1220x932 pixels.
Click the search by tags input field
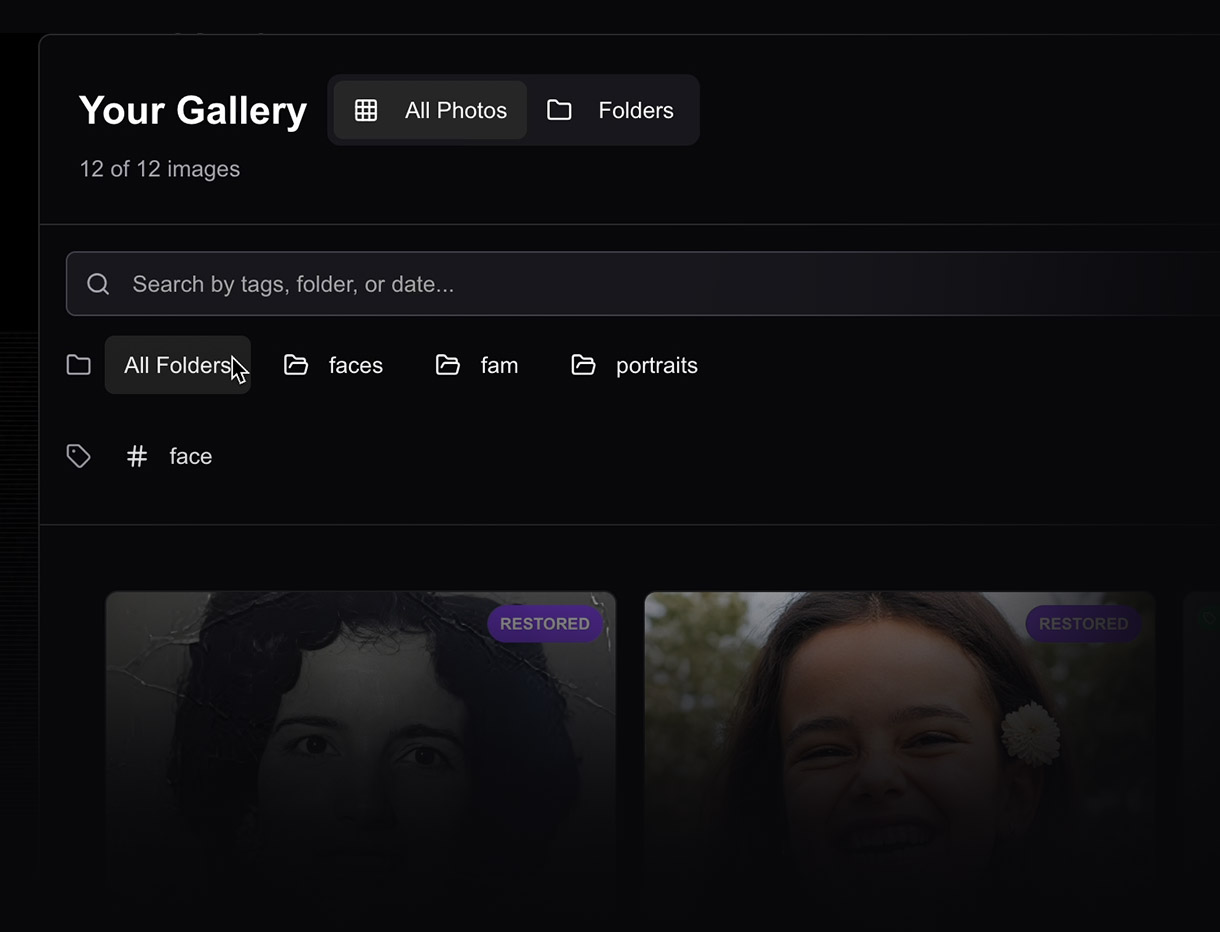pos(400,284)
